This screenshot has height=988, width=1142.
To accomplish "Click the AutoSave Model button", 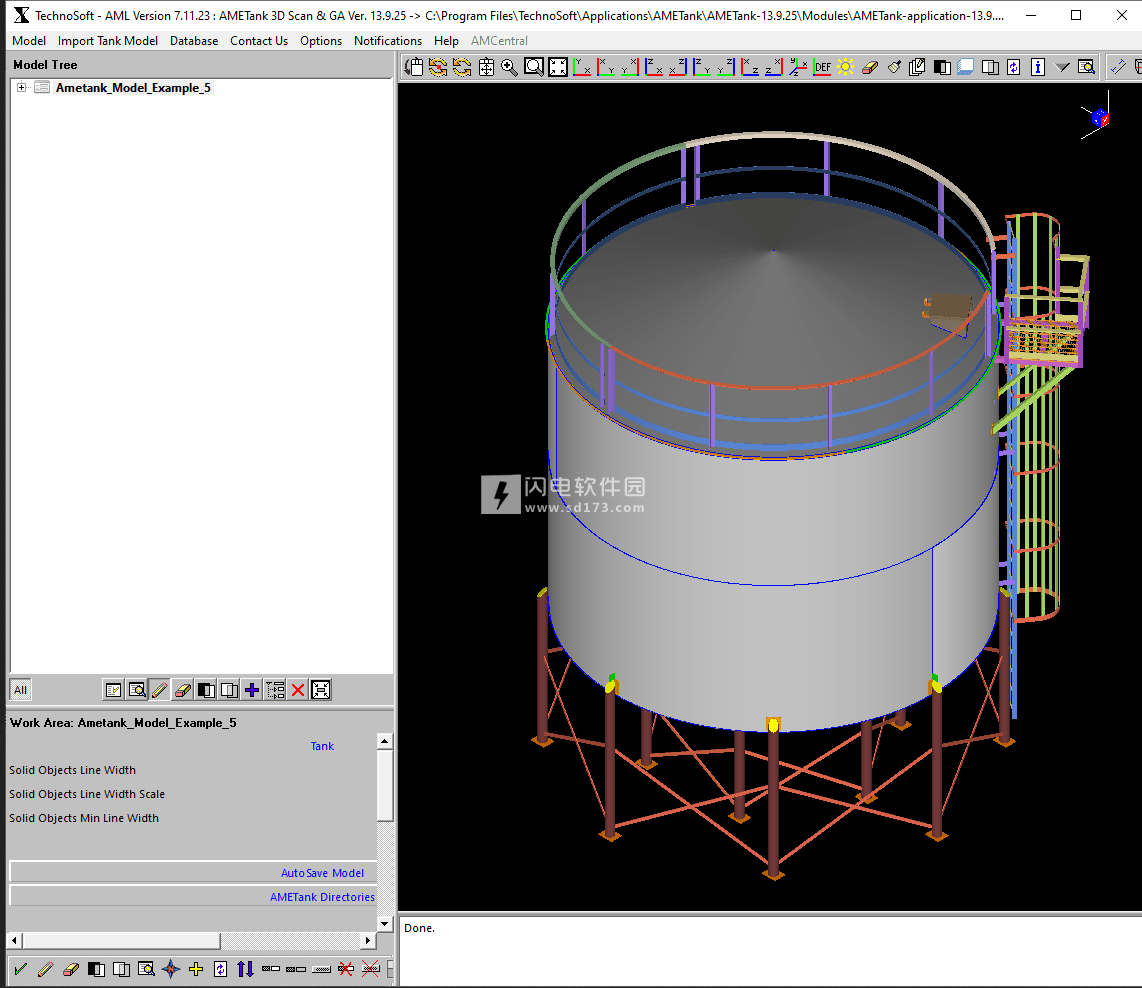I will (x=322, y=873).
